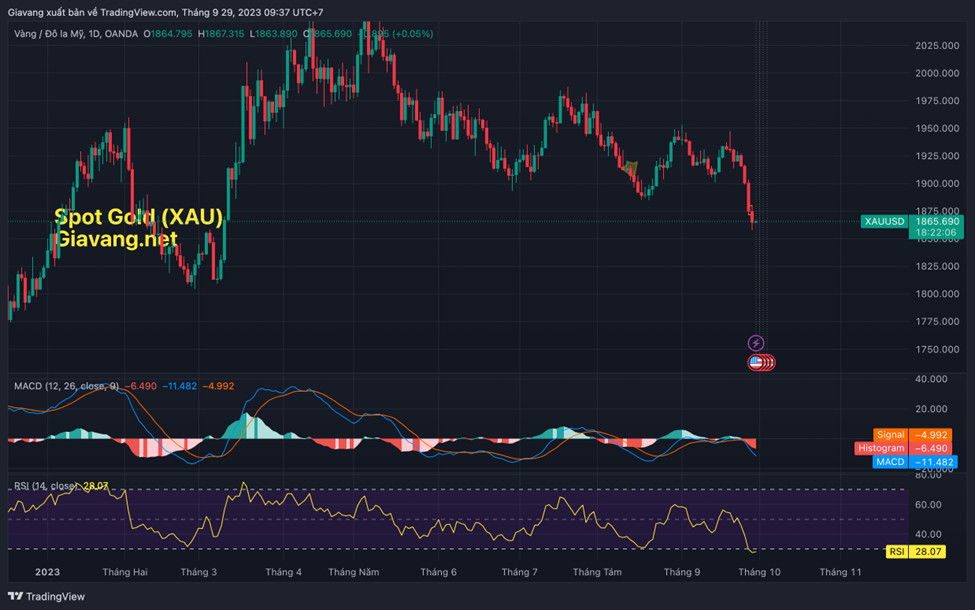Click the 1750.000 price scale level
The height and width of the screenshot is (610, 975).
(937, 349)
